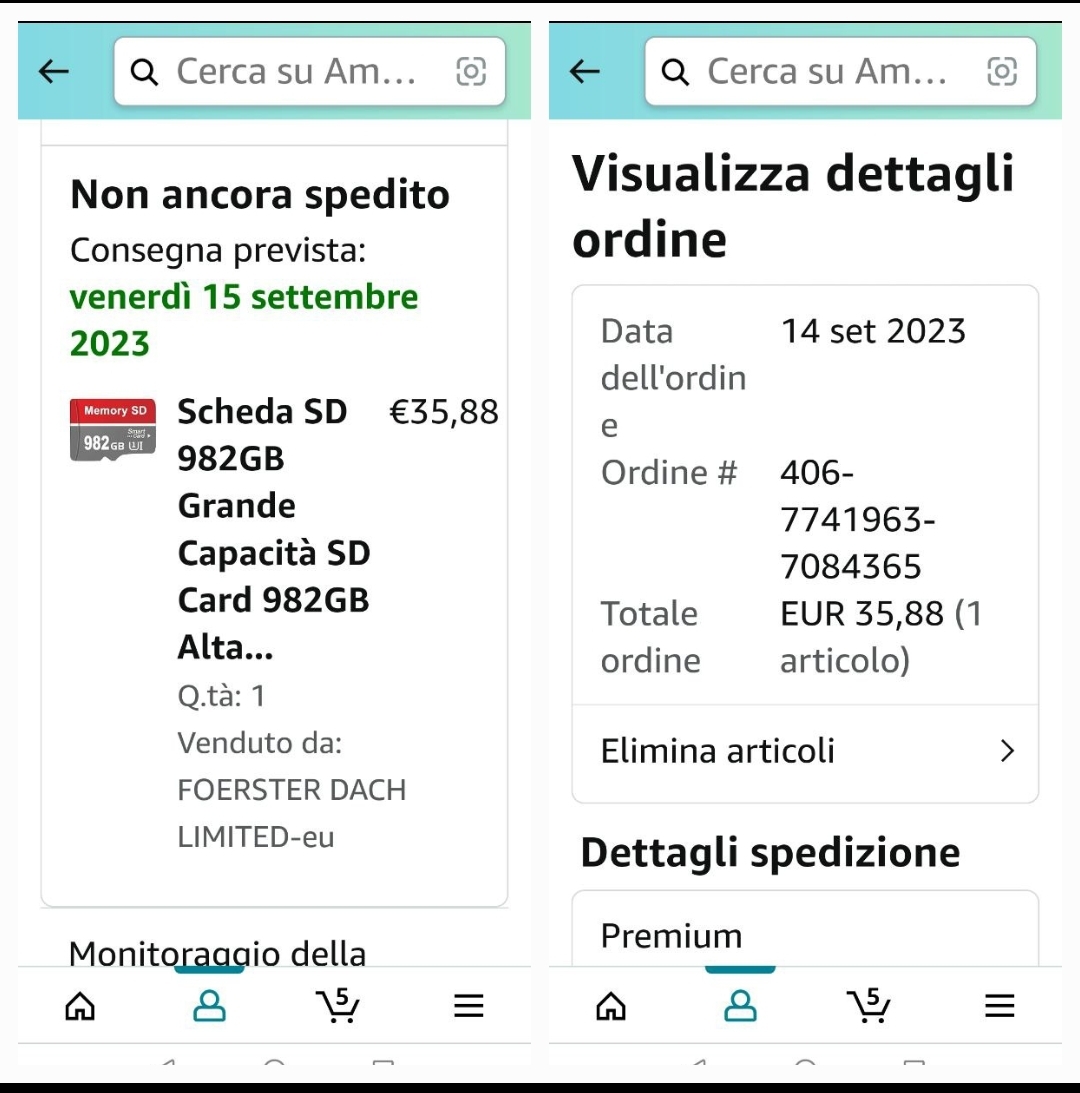
Task: Open the cart on the 'Non ancora spedito' screen
Action: click(x=338, y=1005)
